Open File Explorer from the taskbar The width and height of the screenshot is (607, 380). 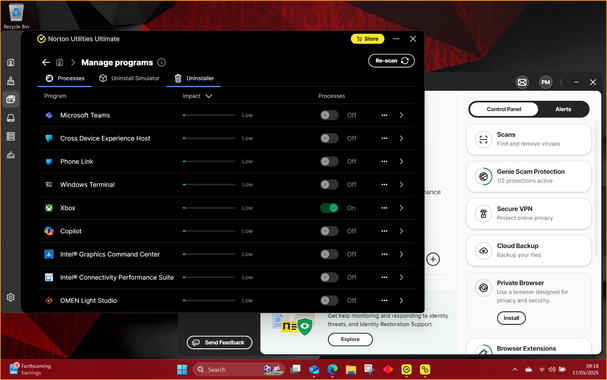tap(351, 370)
